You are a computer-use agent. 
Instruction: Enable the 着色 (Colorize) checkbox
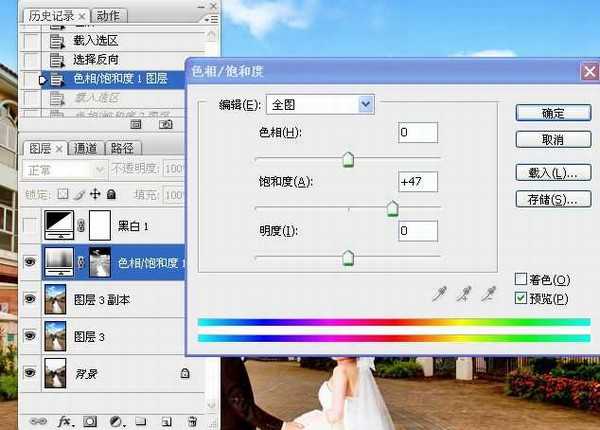pos(520,279)
